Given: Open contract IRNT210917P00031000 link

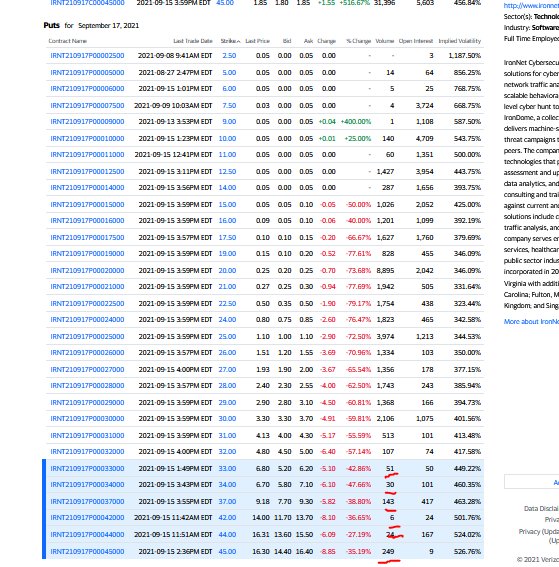Looking at the screenshot, I should pyautogui.click(x=87, y=435).
